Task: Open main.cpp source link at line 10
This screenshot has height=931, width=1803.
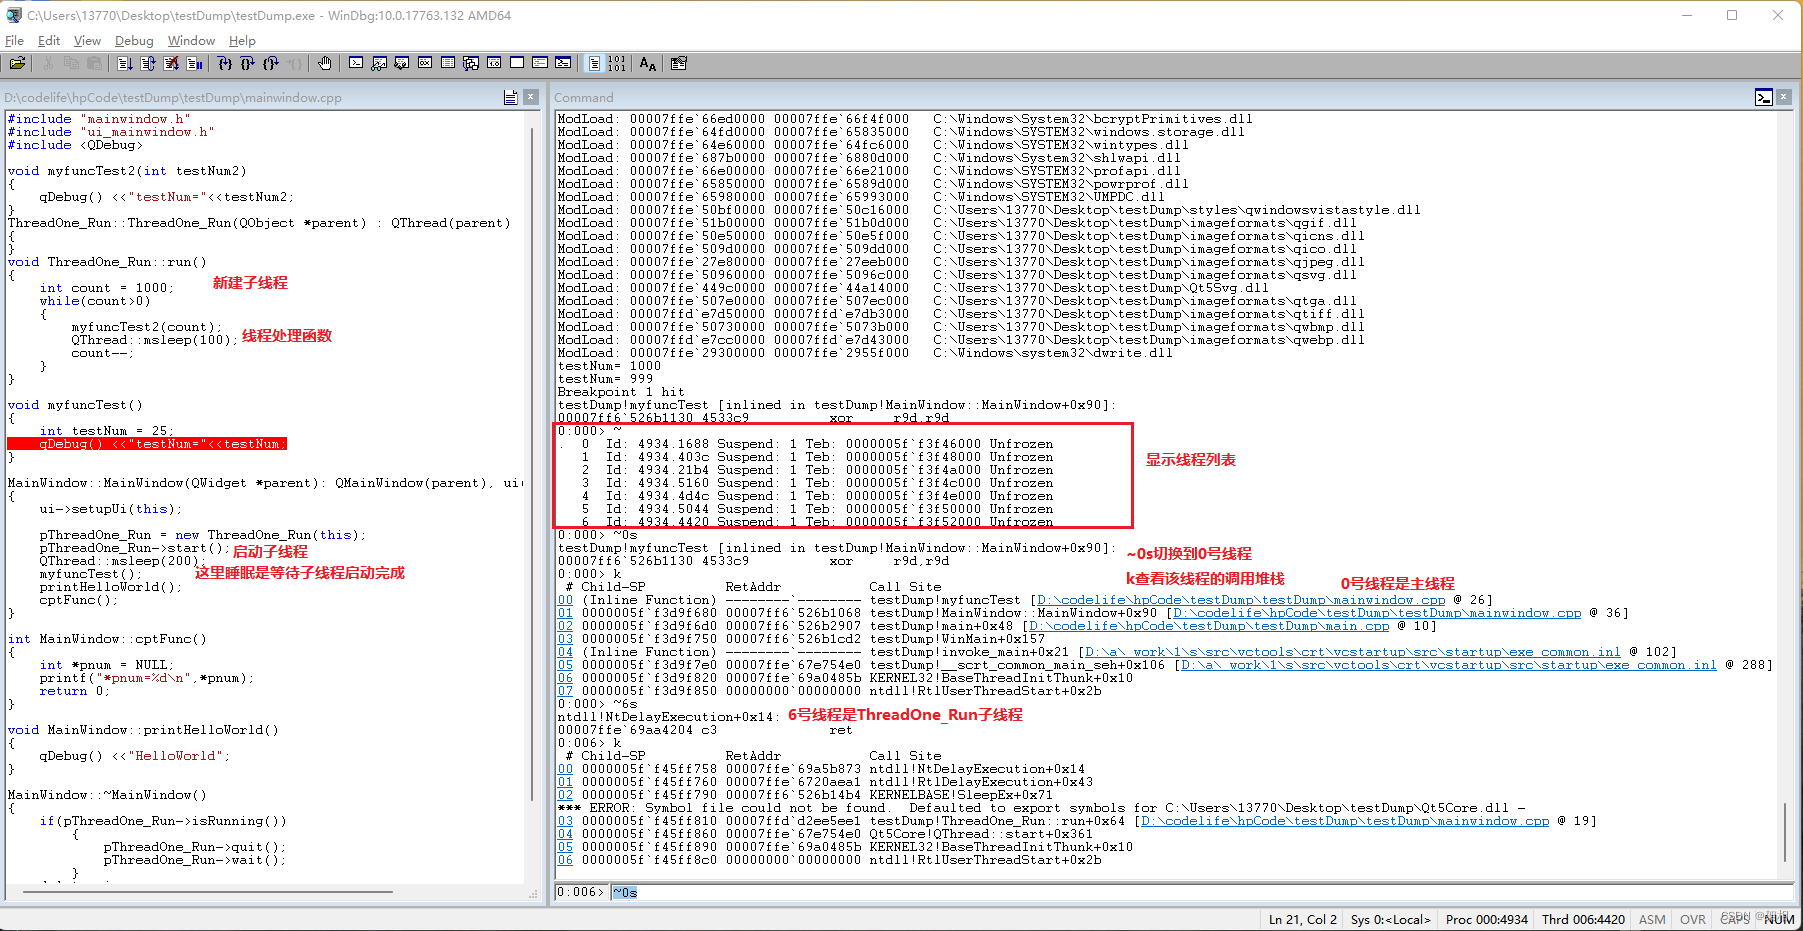Action: [x=1209, y=626]
